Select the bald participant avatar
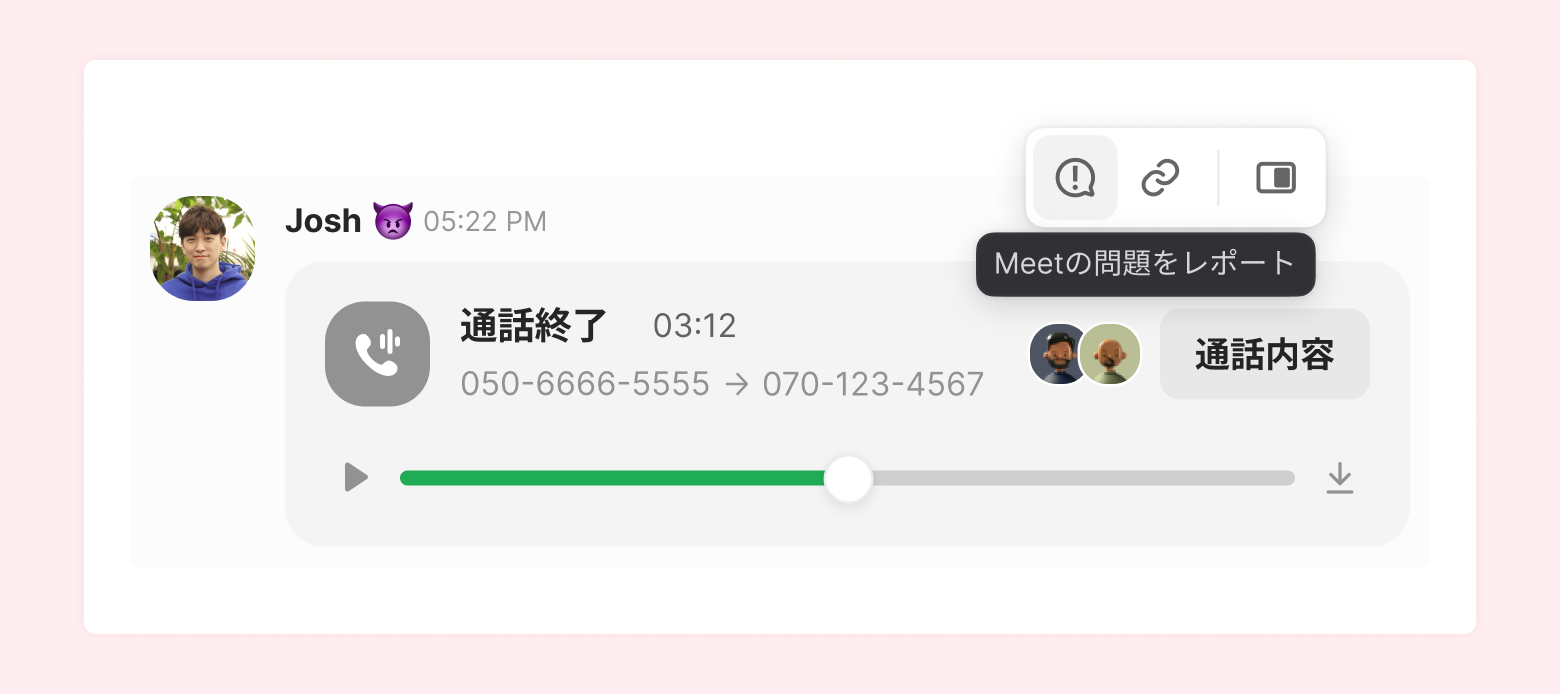The height and width of the screenshot is (694, 1560). (1110, 354)
